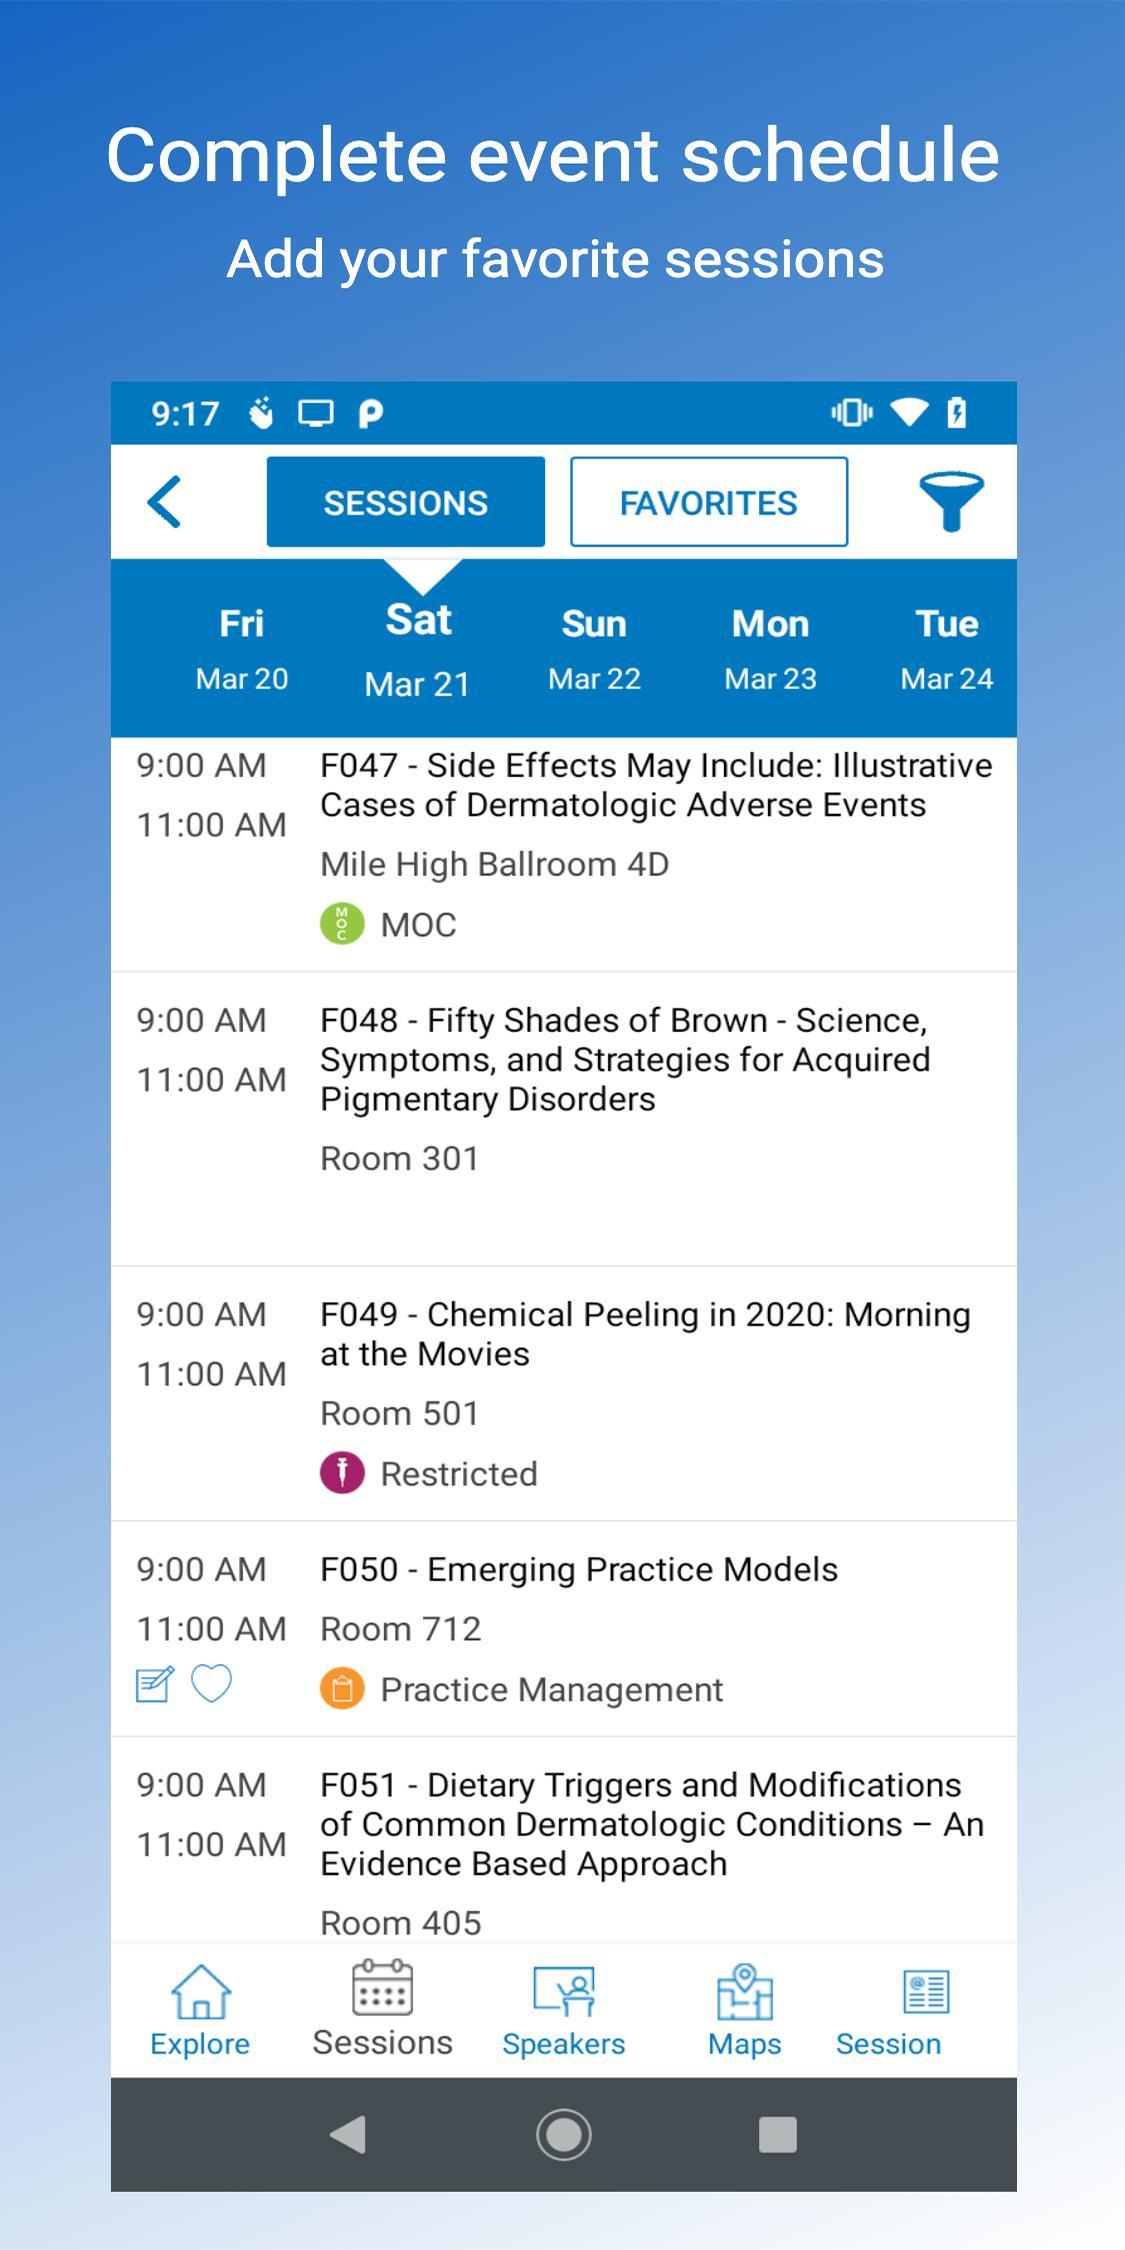Favorite the F050 session with the heart icon

pos(212,1684)
